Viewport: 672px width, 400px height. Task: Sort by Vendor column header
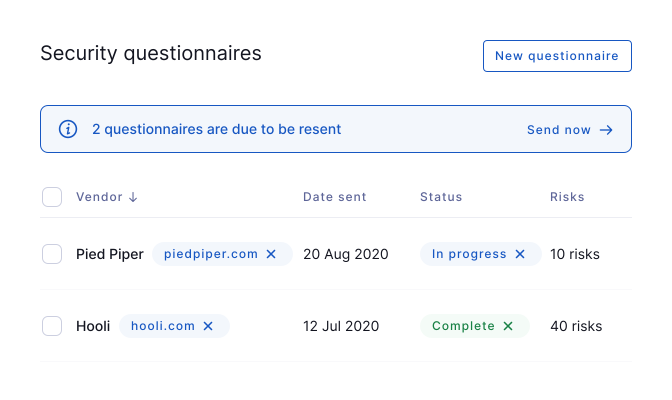99,197
